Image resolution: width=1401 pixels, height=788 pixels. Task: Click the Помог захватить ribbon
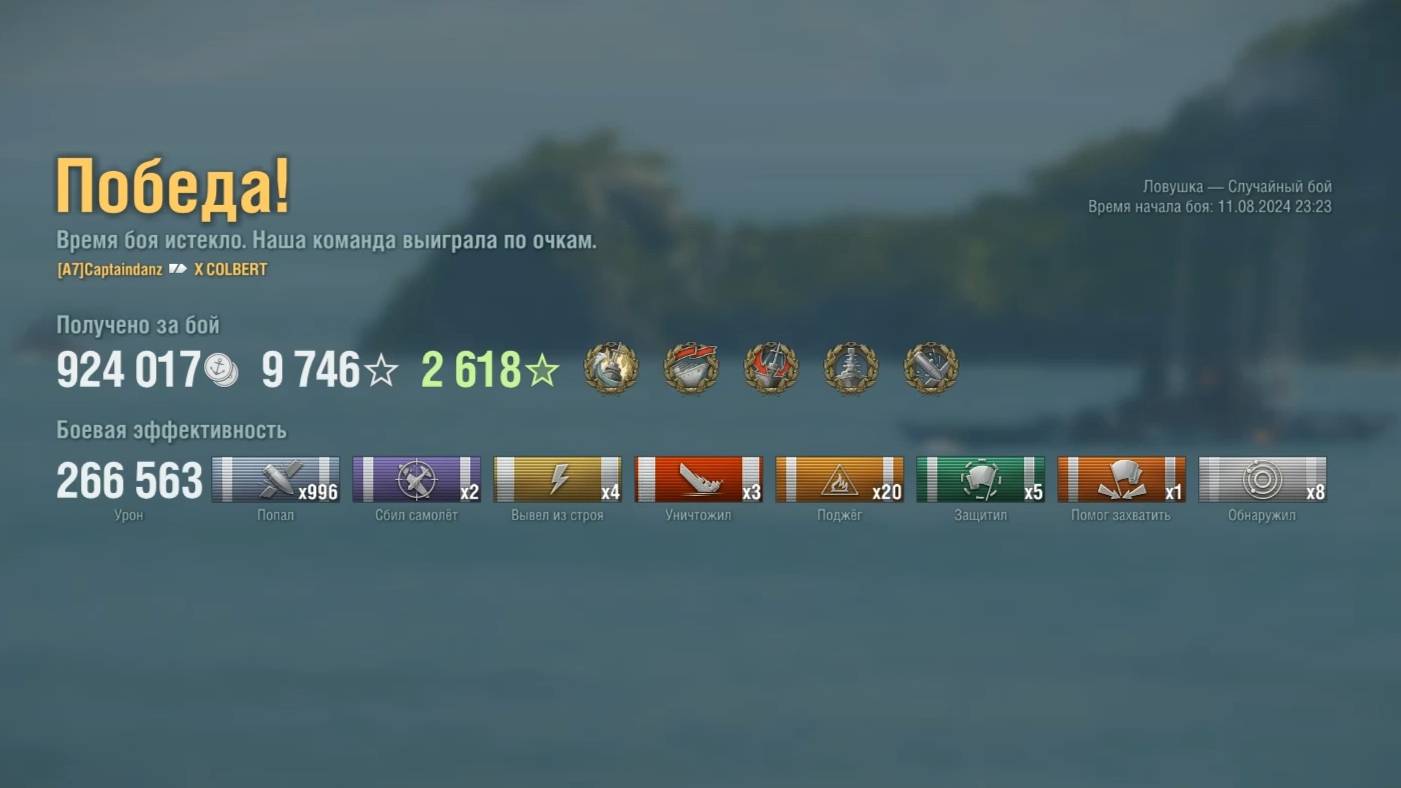point(1122,479)
